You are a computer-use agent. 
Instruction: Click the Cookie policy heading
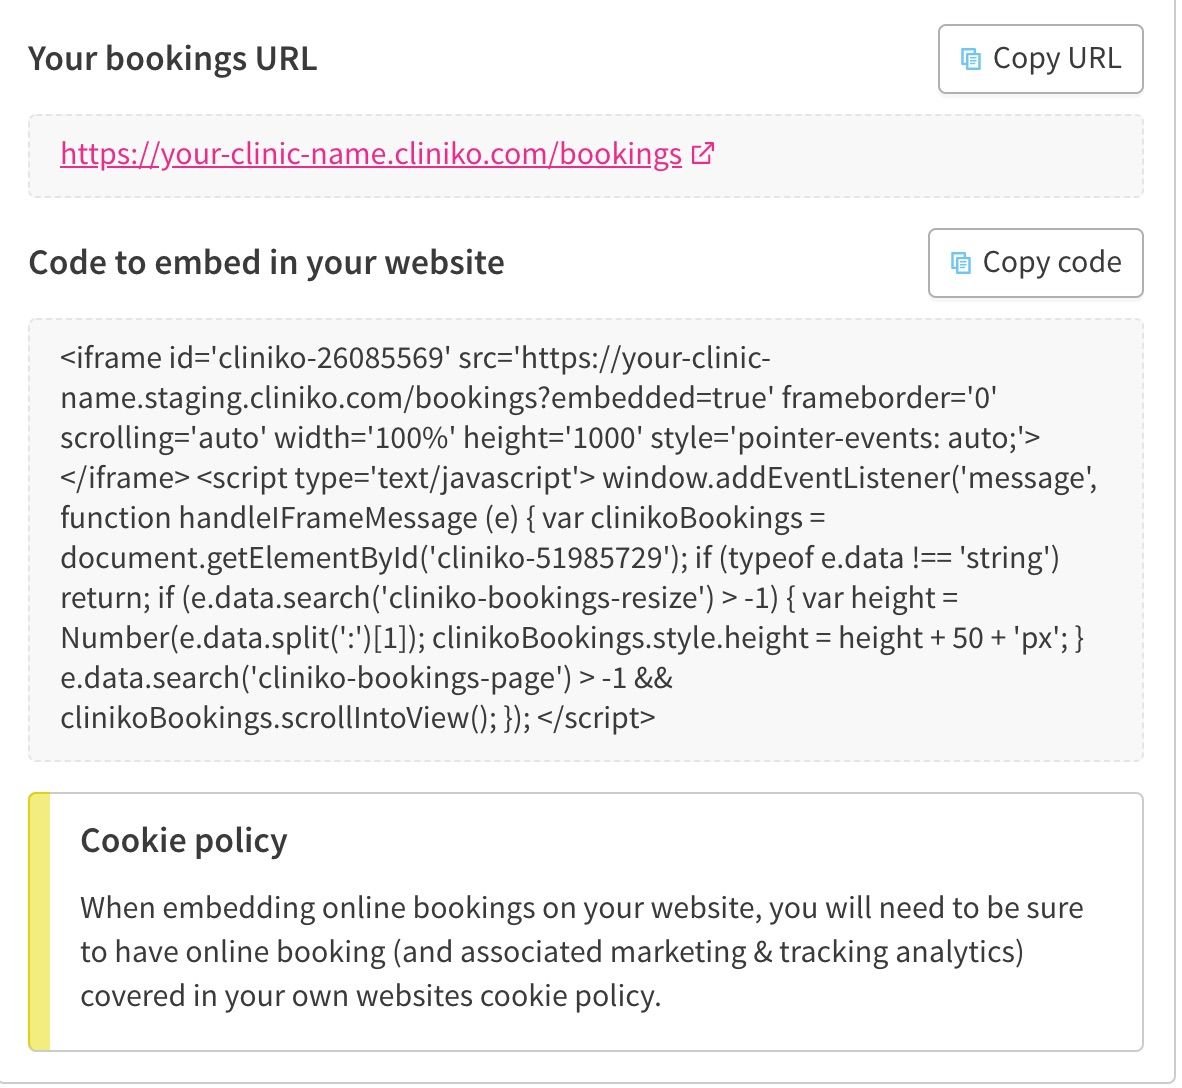(x=184, y=840)
